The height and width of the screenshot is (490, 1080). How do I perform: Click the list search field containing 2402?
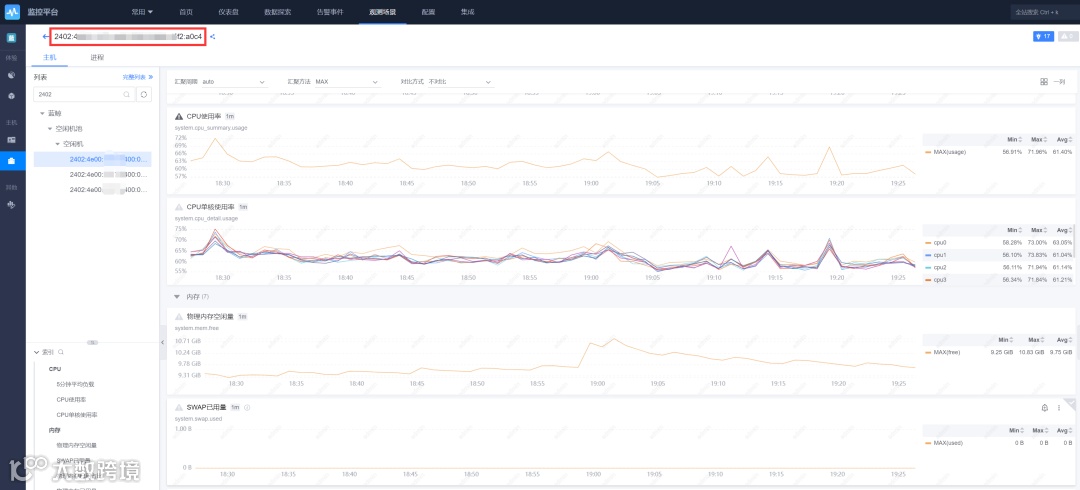coord(83,94)
